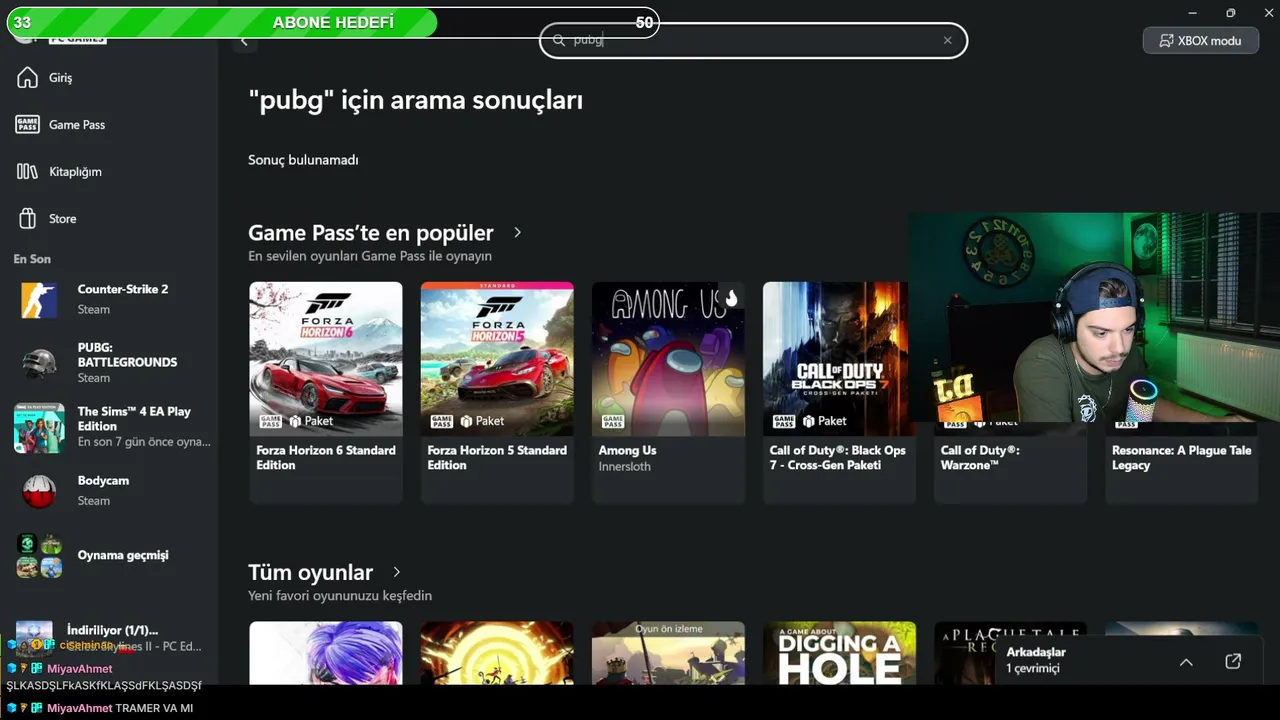
Task: Open the Game Pass'te en popüler heading
Action: (x=371, y=233)
